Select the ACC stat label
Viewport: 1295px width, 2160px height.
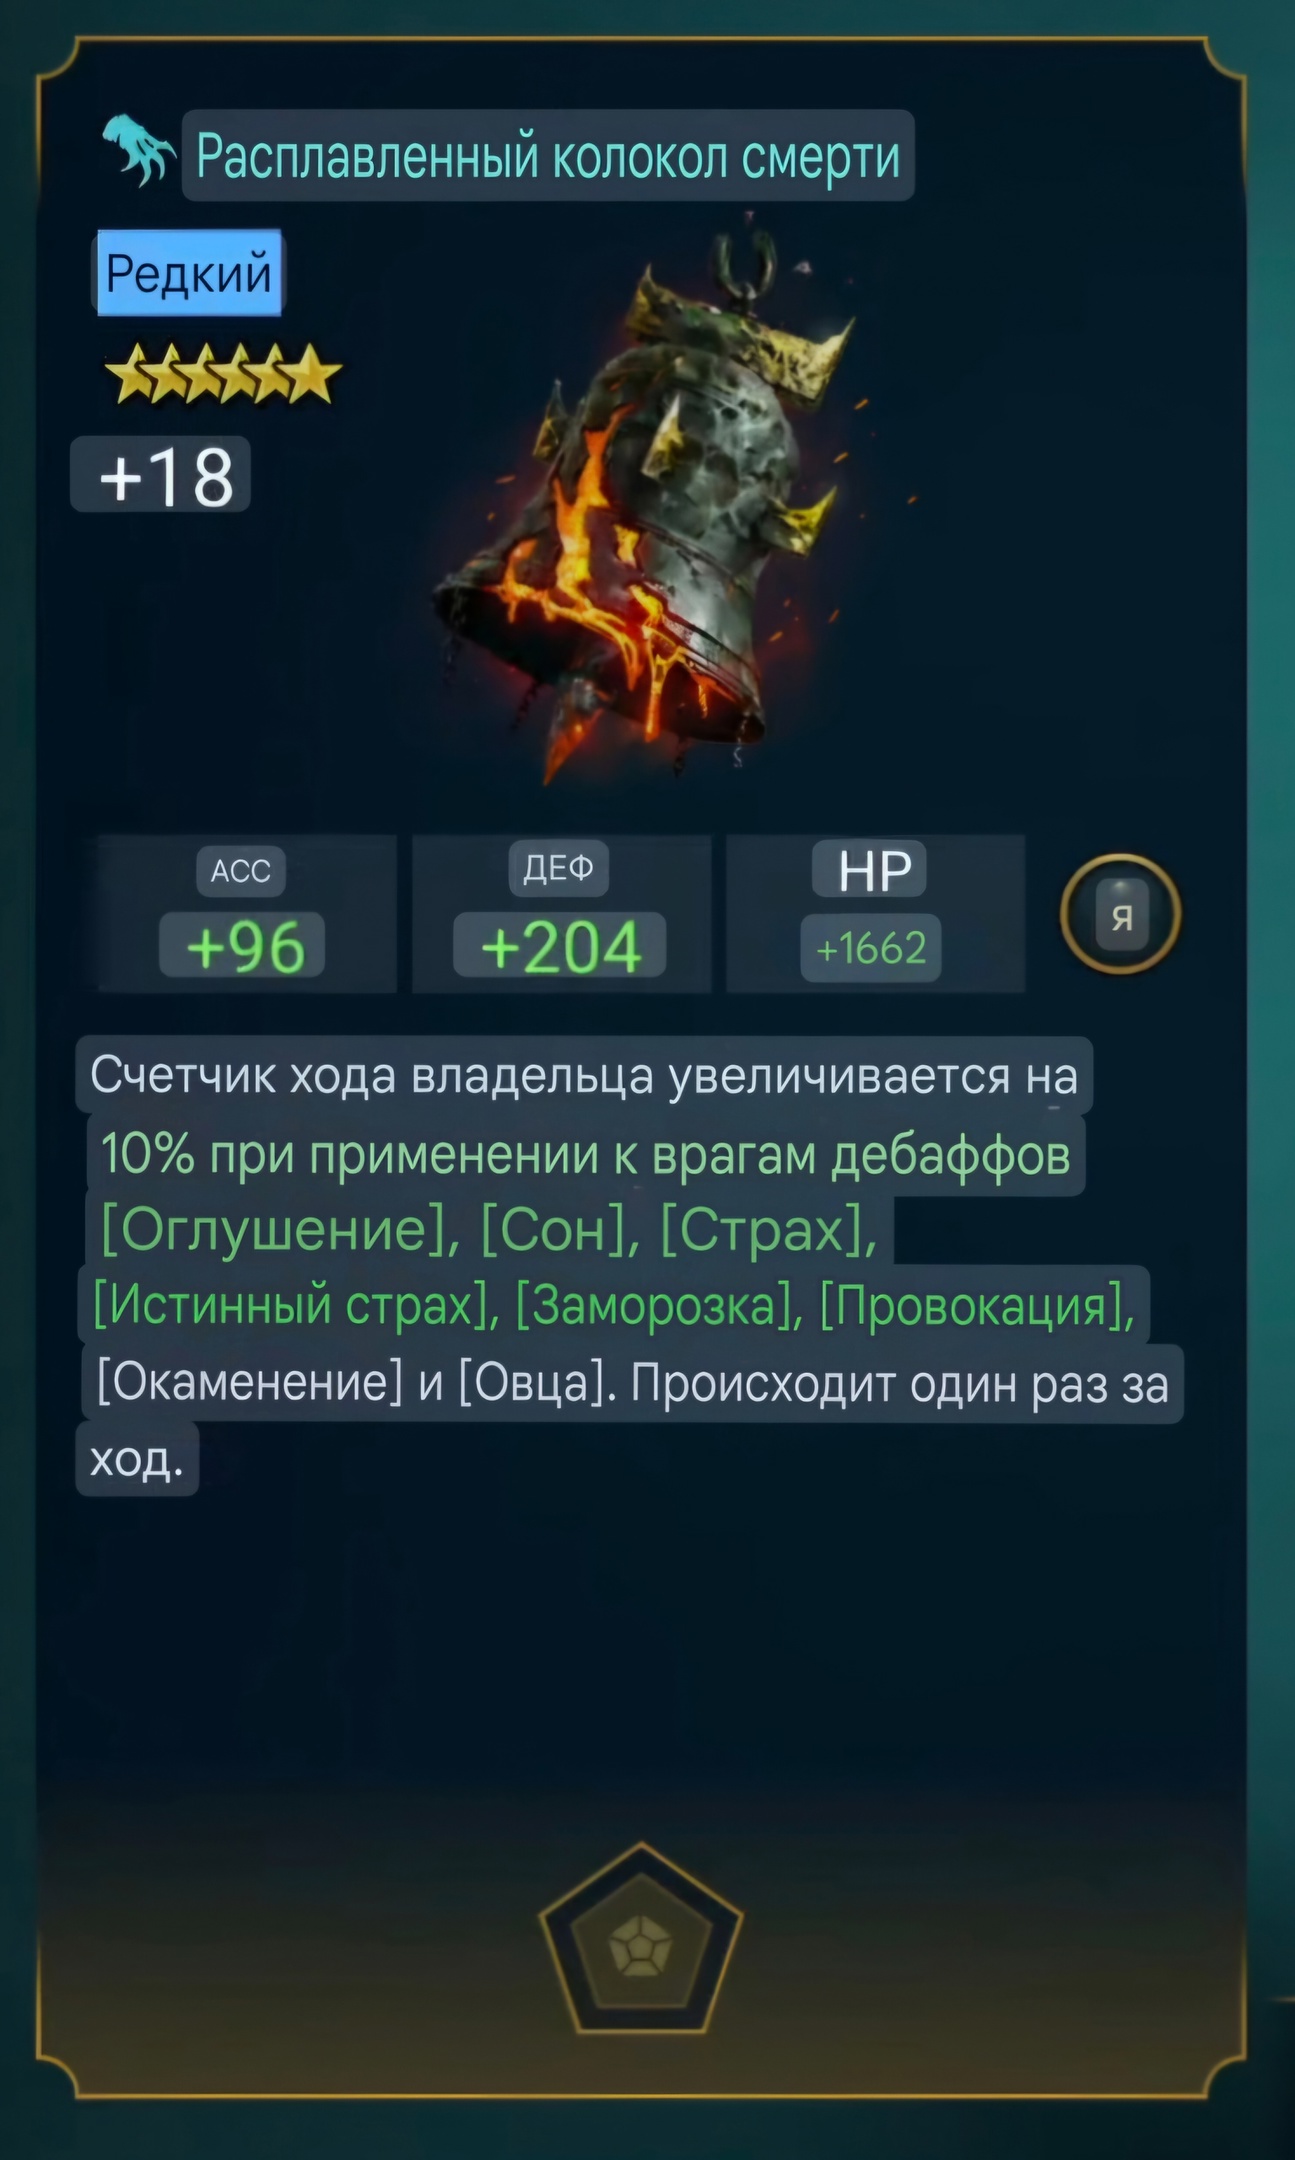241,871
